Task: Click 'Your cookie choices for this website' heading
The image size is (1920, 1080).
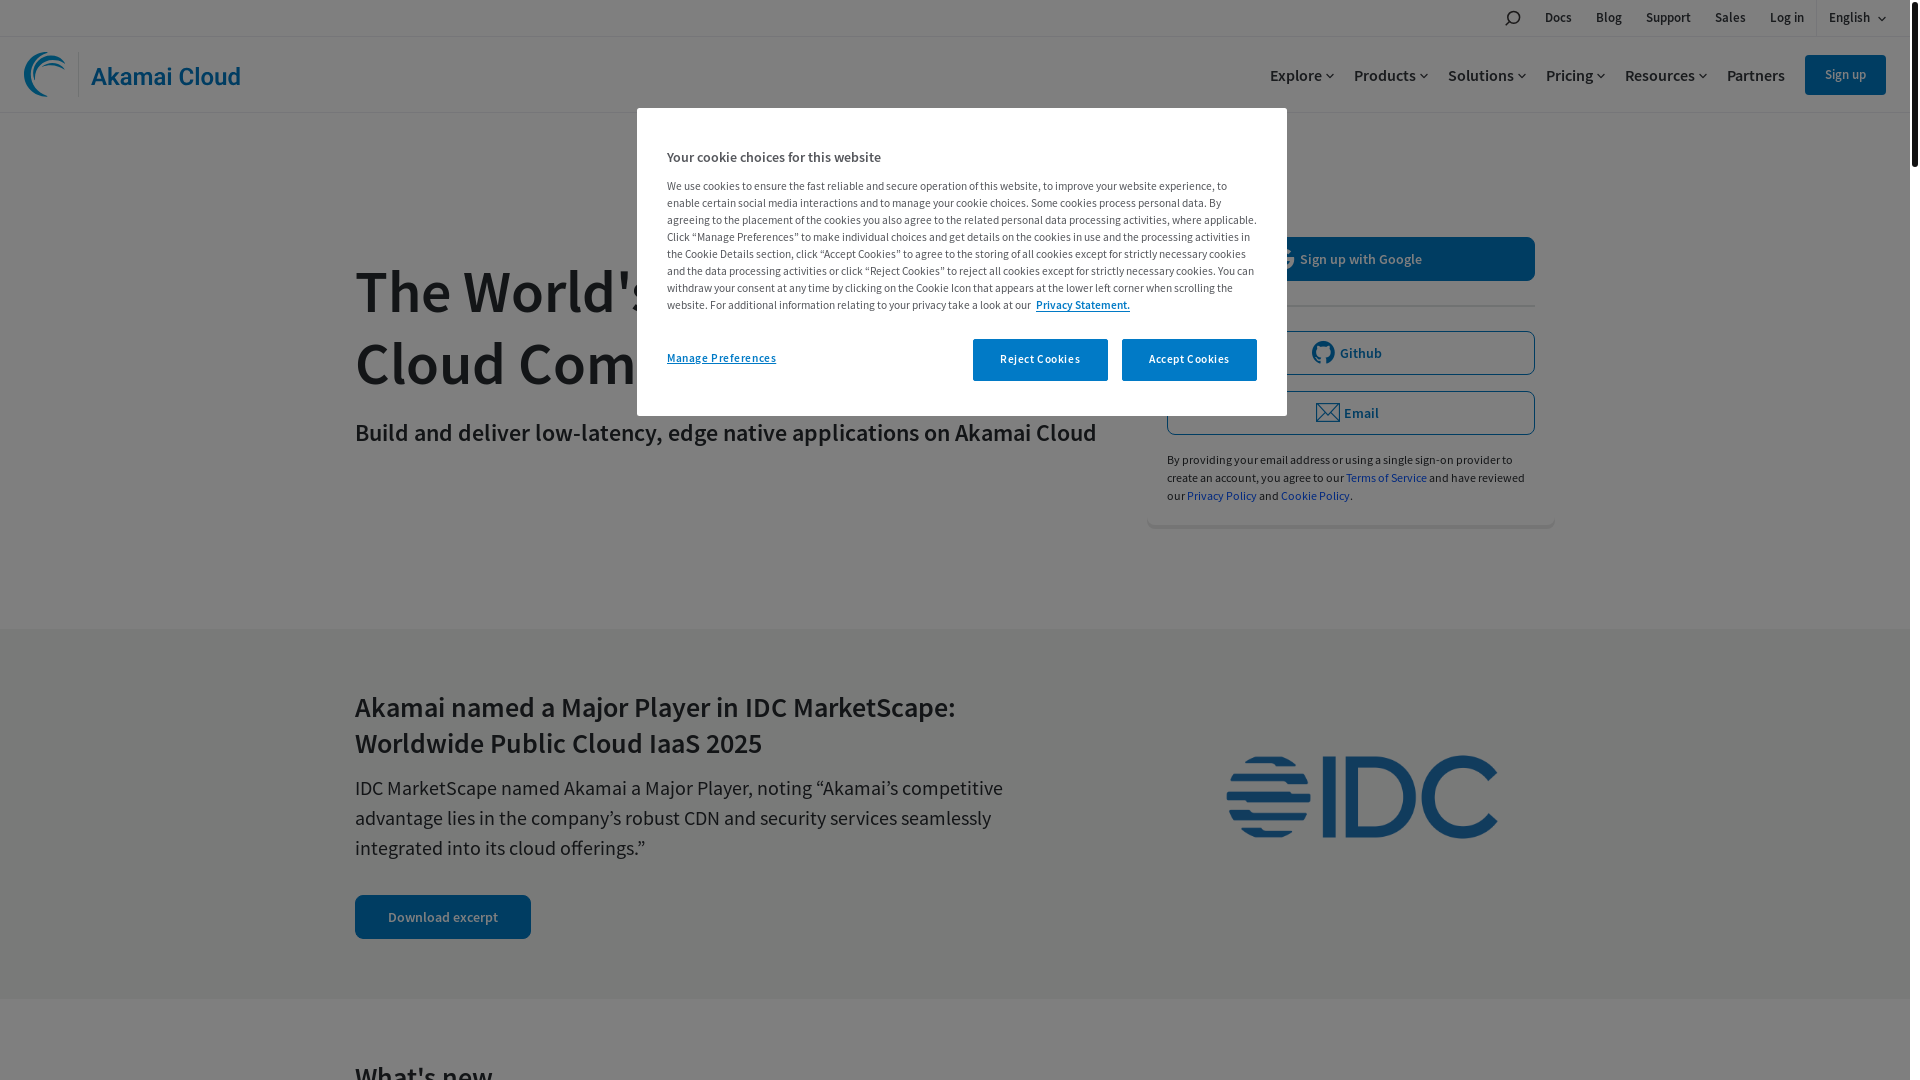Action: [x=774, y=157]
